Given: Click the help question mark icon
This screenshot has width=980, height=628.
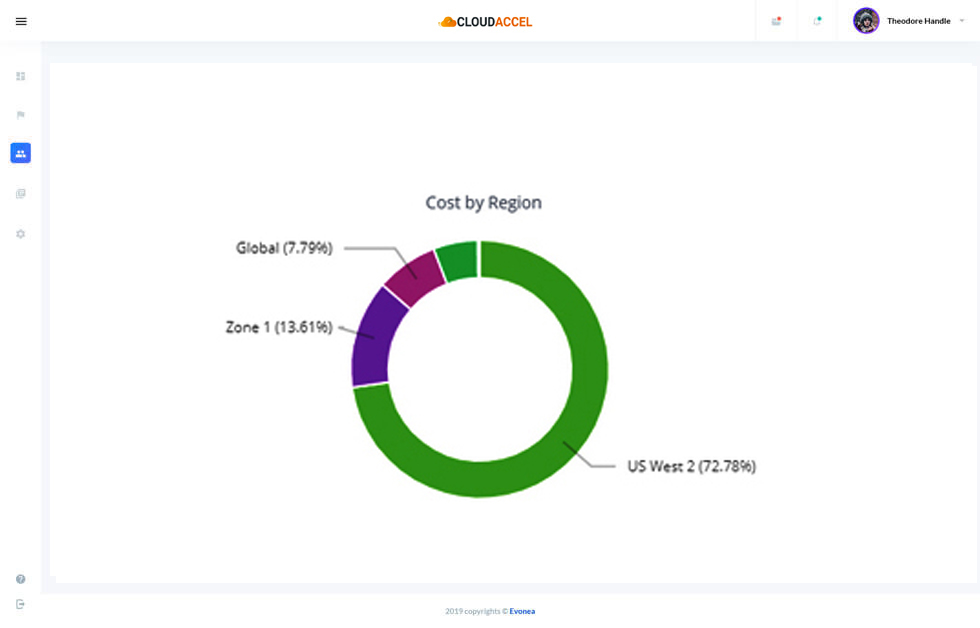Looking at the screenshot, I should (x=20, y=579).
